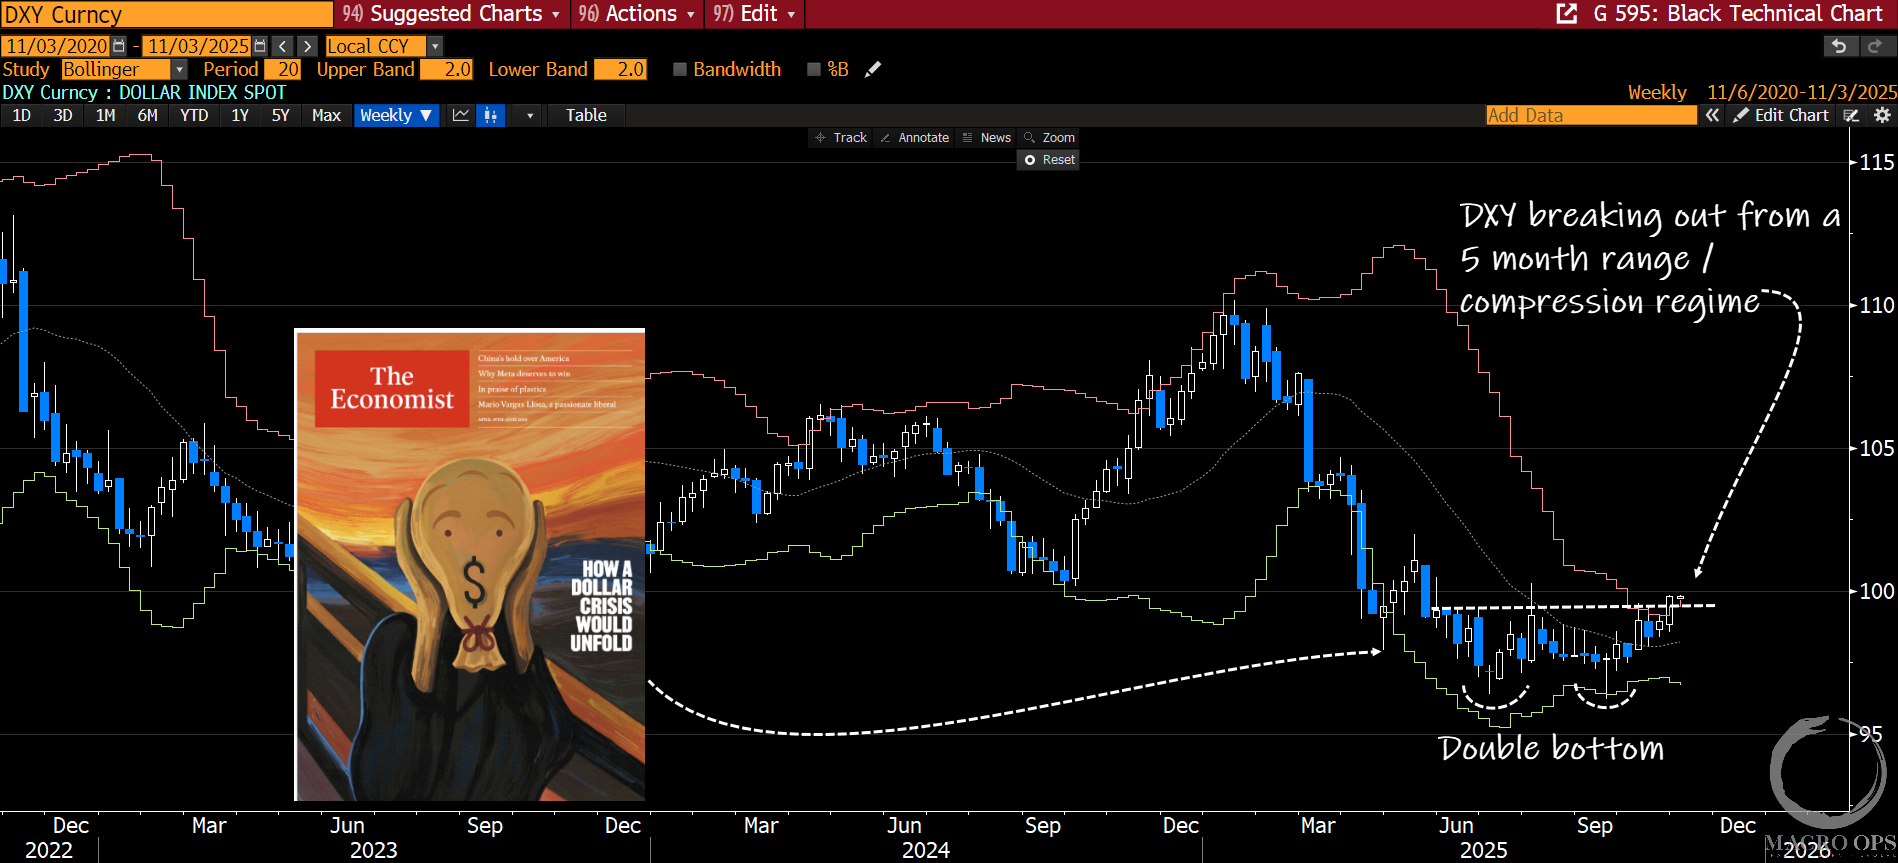Image resolution: width=1898 pixels, height=863 pixels.
Task: Activate the Track crosshair toggle
Action: point(840,138)
